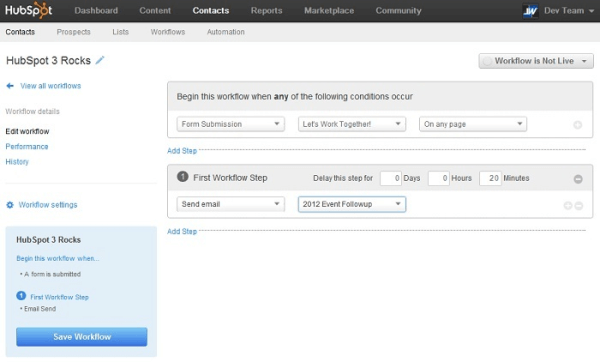Click the Dev Team avatar icon
Image resolution: width=600 pixels, height=362 pixels.
point(530,11)
